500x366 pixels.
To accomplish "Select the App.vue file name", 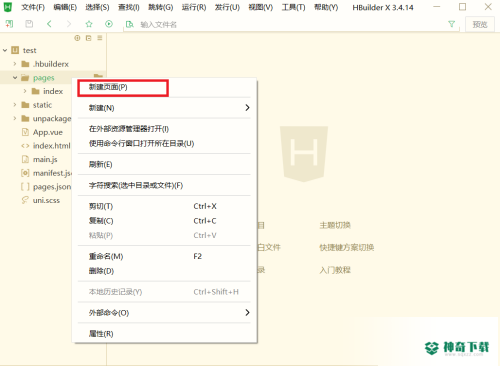I will coord(48,132).
